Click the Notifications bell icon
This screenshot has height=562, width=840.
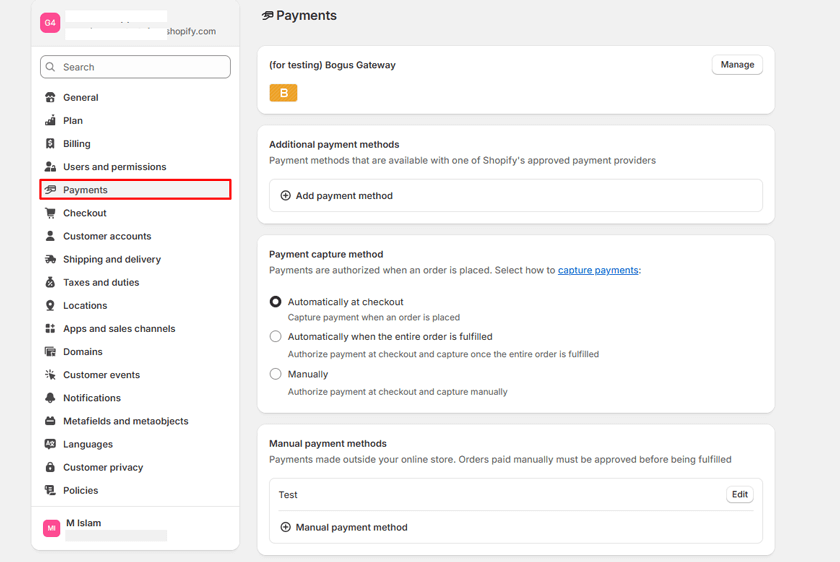tap(50, 398)
